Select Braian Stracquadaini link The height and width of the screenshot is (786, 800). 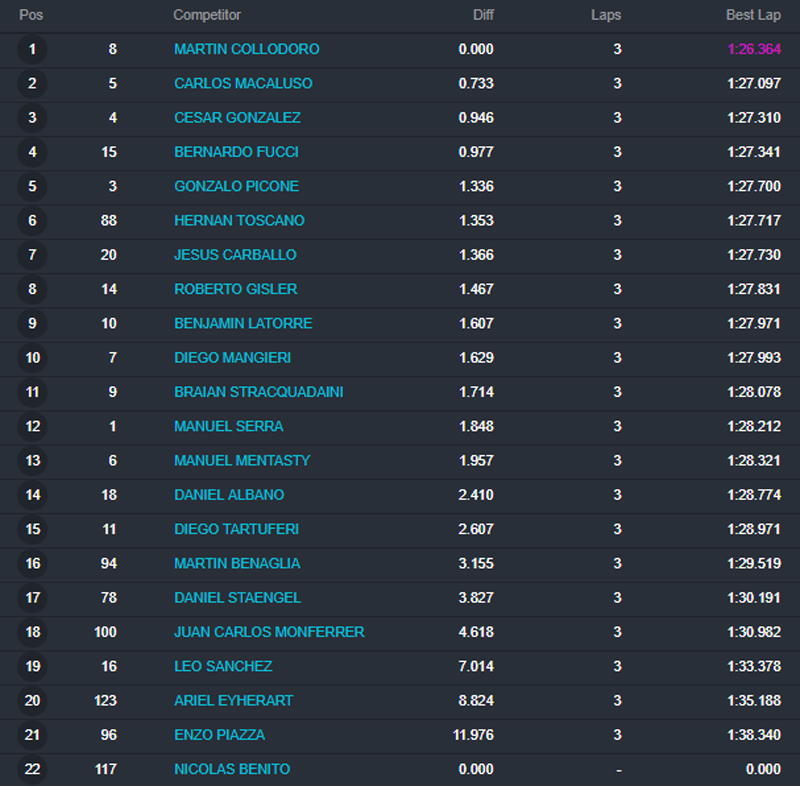pyautogui.click(x=258, y=392)
